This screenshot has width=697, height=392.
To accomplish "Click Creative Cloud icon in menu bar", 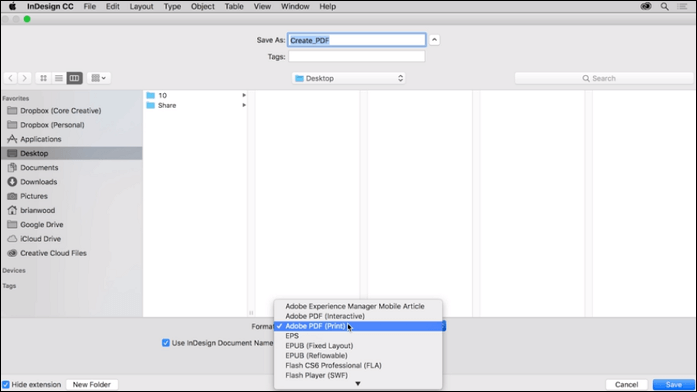I will pyautogui.click(x=646, y=6).
